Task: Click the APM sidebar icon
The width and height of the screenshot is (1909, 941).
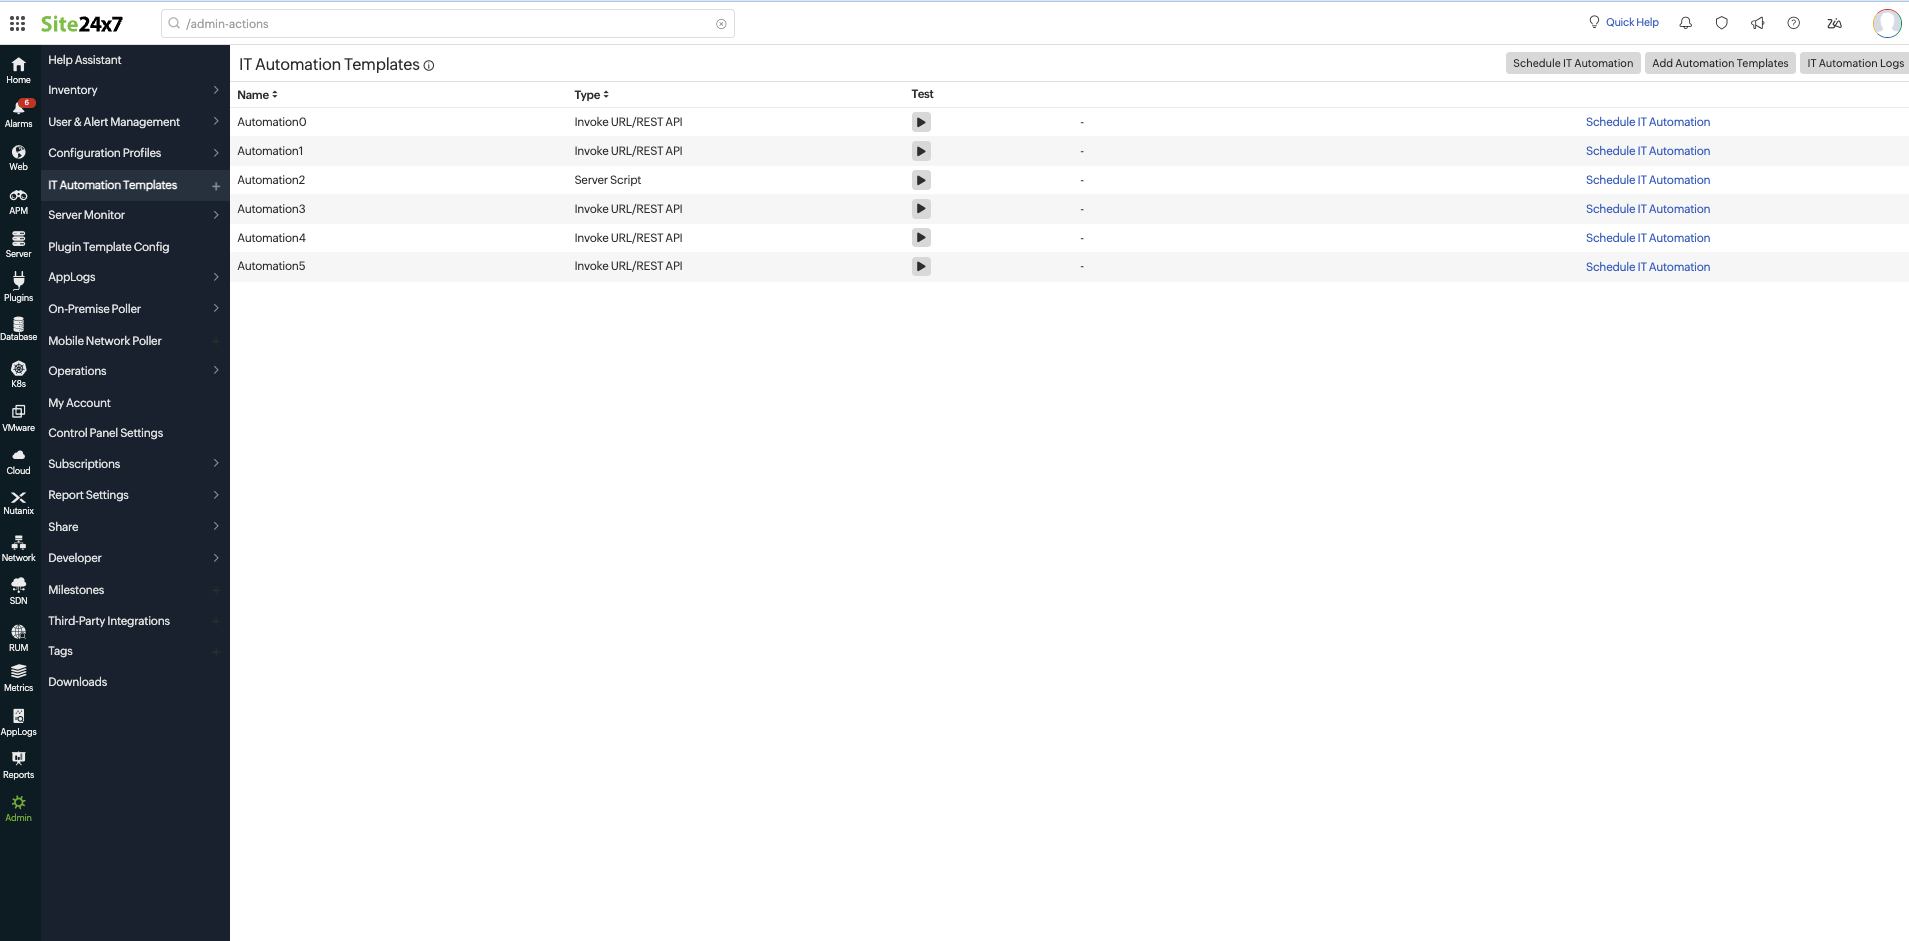Action: (x=18, y=201)
